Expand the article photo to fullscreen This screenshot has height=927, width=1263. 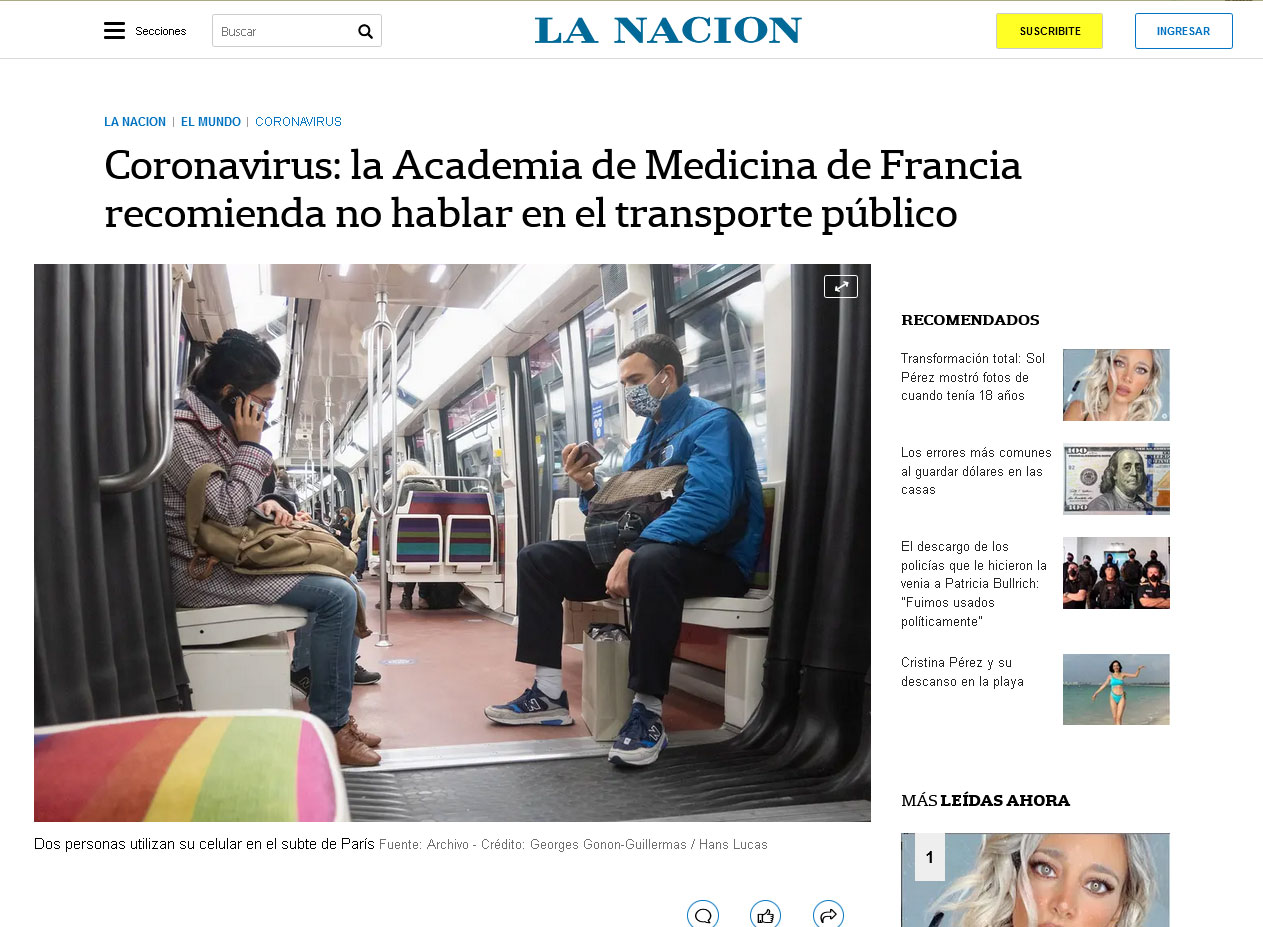point(841,286)
